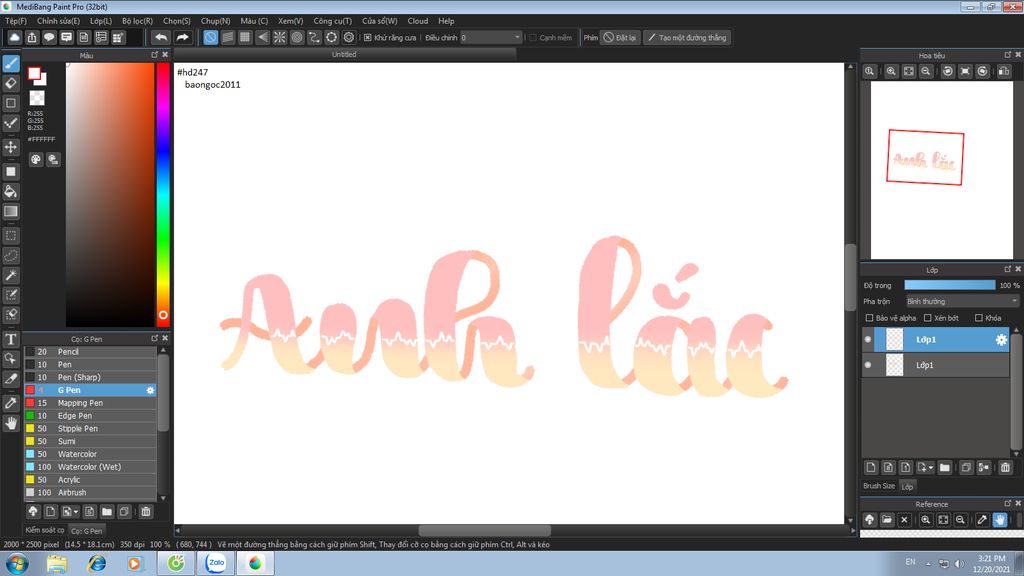The image size is (1024, 576).
Task: Open settings gear of the selected Lớp1 layer
Action: point(1000,340)
